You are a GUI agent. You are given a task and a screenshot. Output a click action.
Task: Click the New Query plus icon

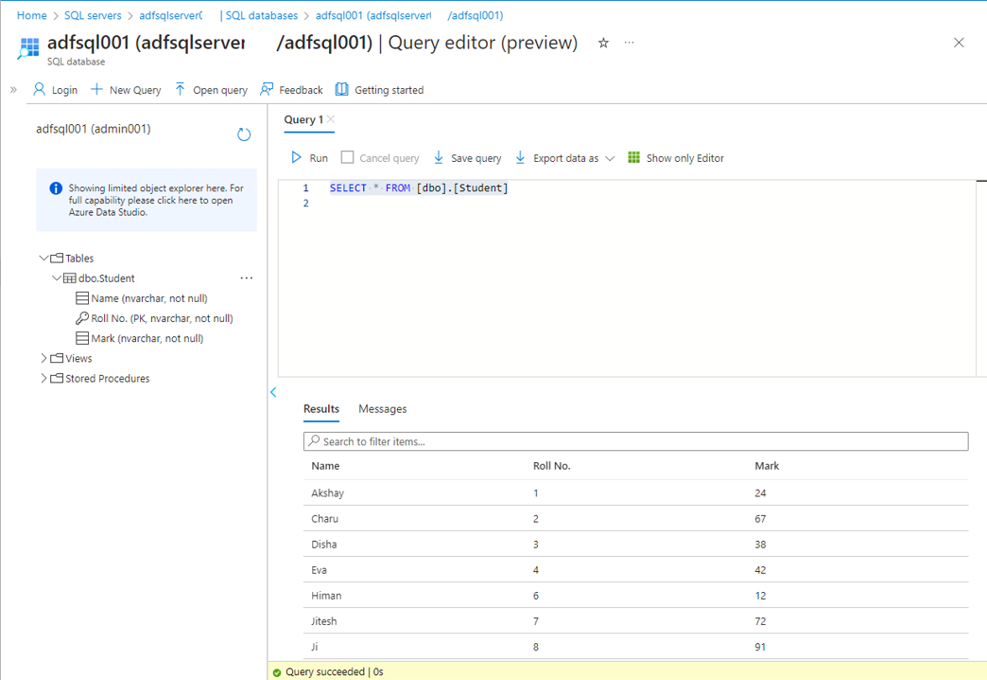point(97,90)
